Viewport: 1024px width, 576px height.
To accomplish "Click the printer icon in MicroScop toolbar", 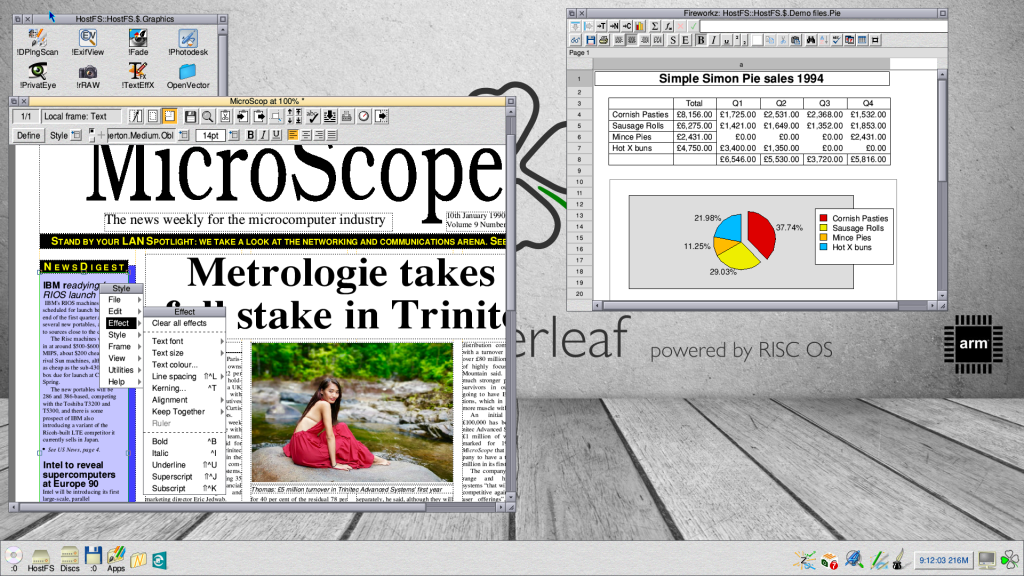I will (346, 117).
